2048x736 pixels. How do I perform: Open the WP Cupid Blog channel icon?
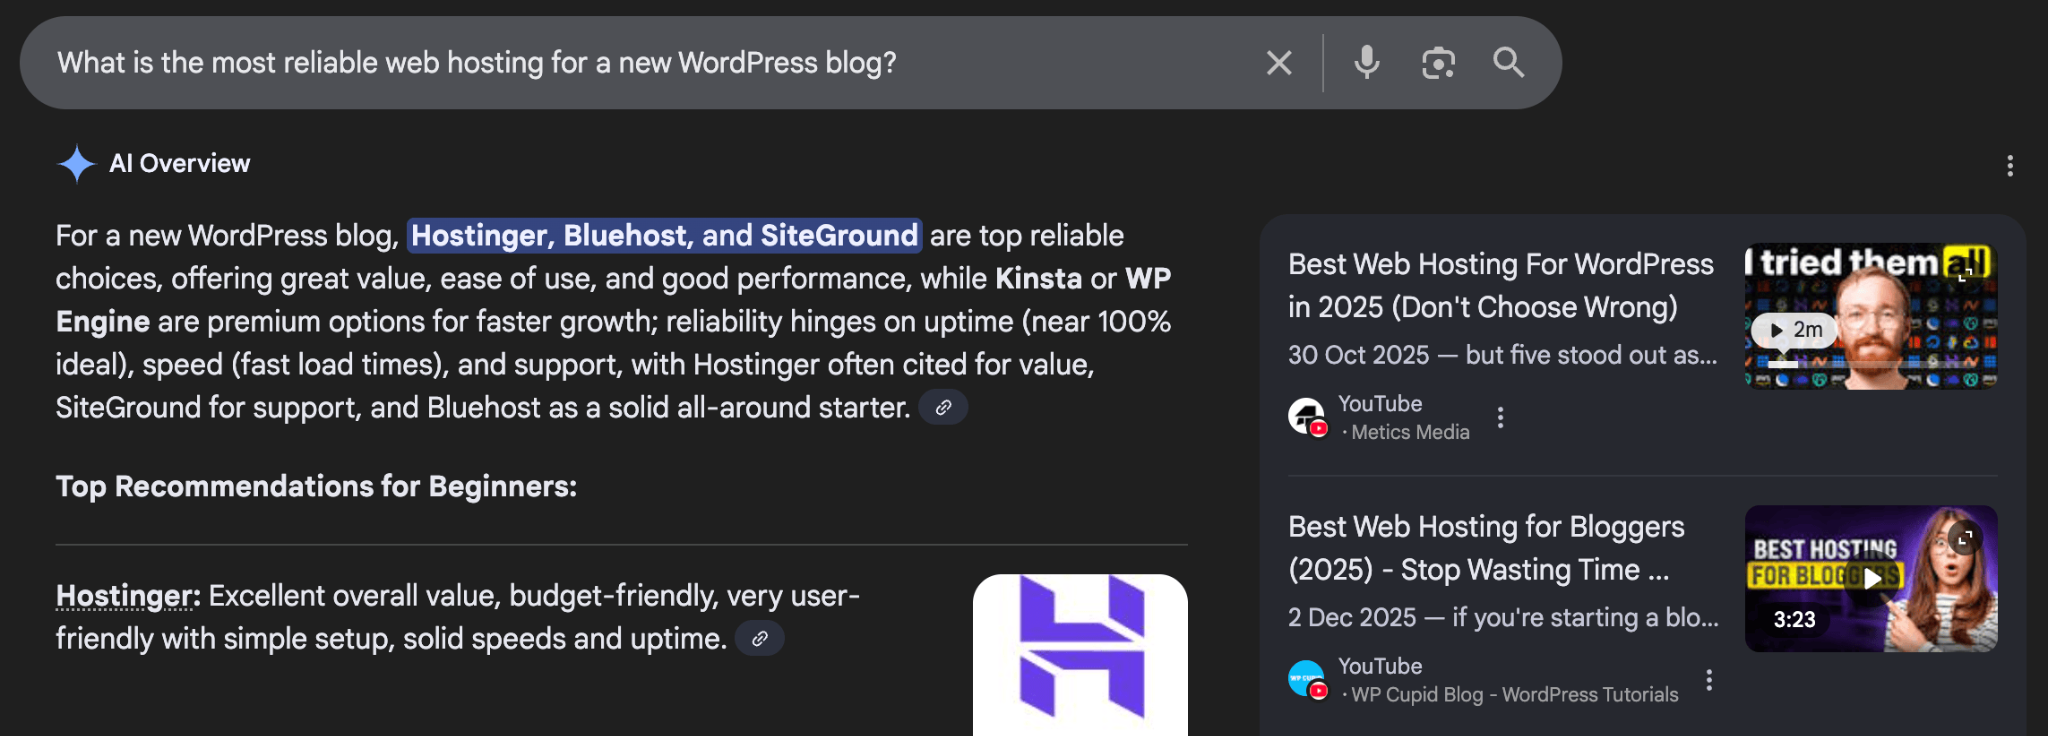point(1307,679)
